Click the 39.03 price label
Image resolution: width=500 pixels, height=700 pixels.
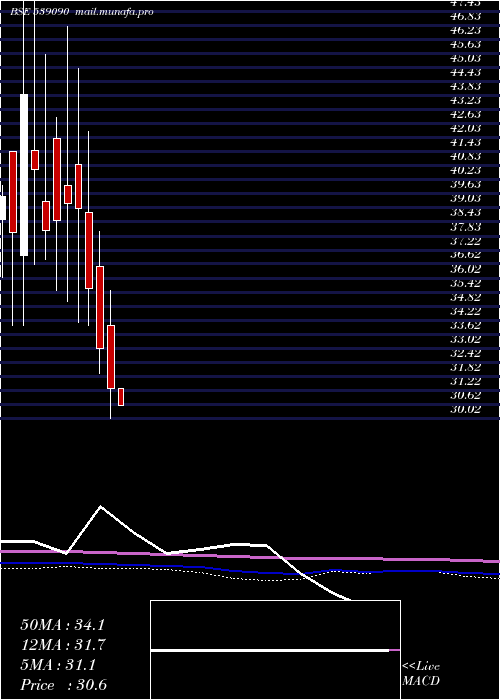pos(466,199)
